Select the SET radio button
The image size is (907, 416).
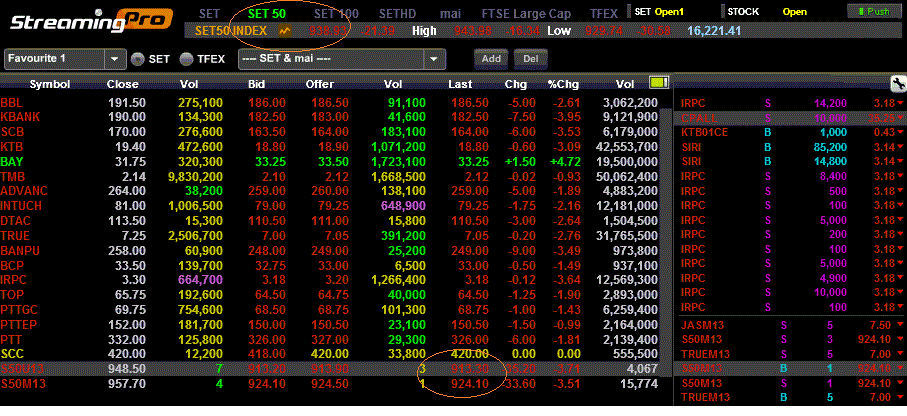[137, 58]
